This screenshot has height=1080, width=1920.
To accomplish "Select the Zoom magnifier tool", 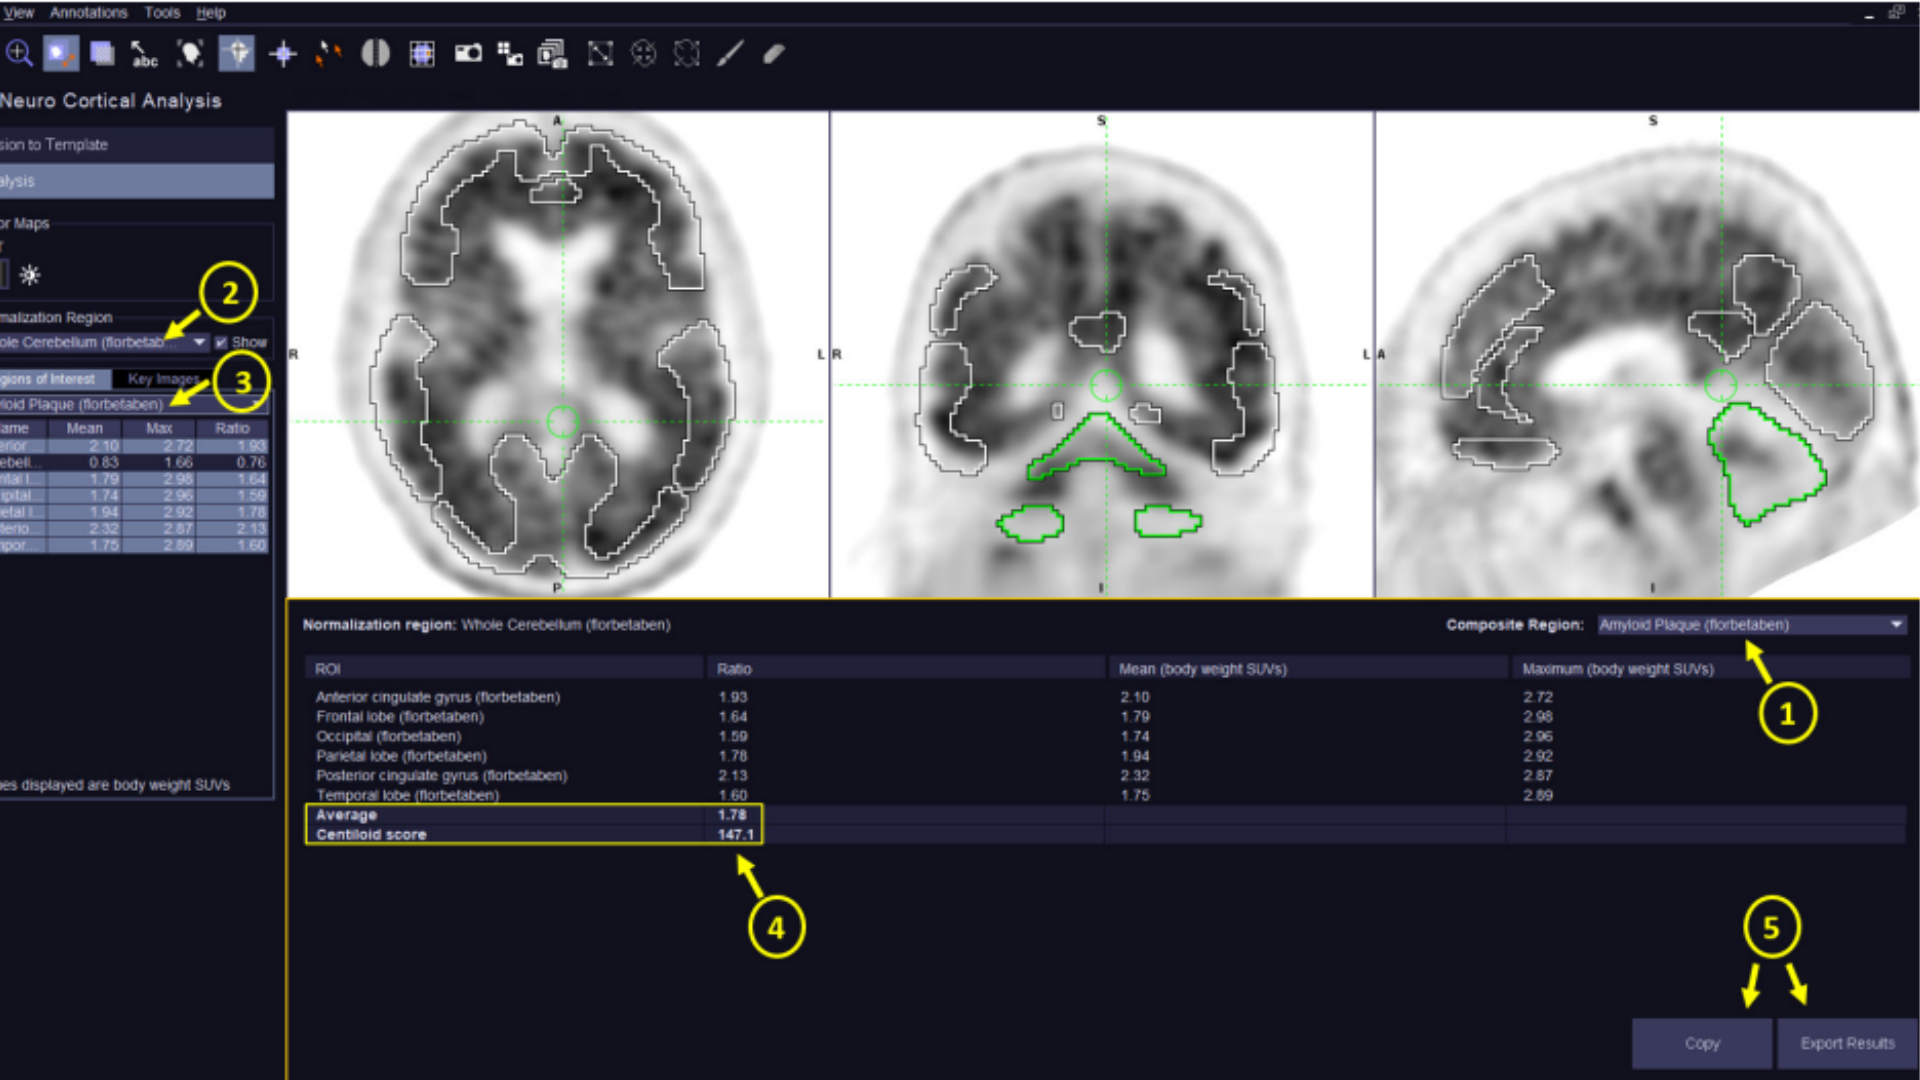I will coord(20,54).
